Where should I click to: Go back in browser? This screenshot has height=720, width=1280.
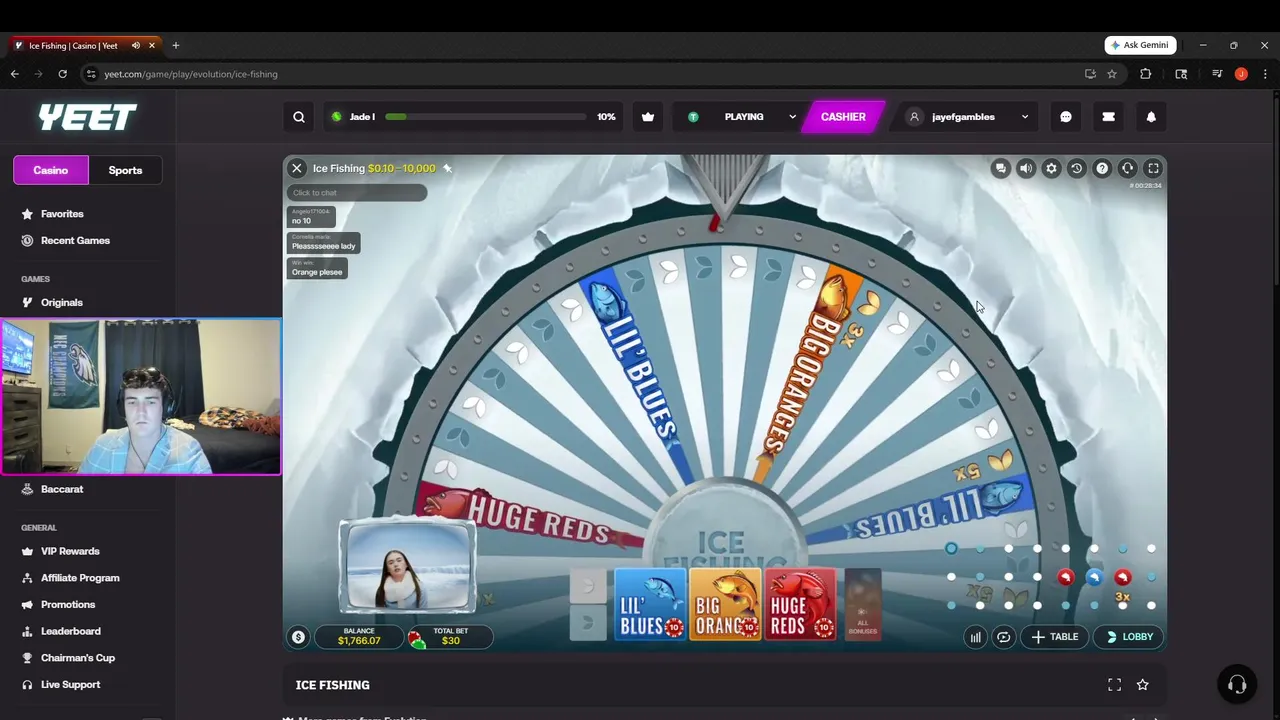pyautogui.click(x=15, y=74)
